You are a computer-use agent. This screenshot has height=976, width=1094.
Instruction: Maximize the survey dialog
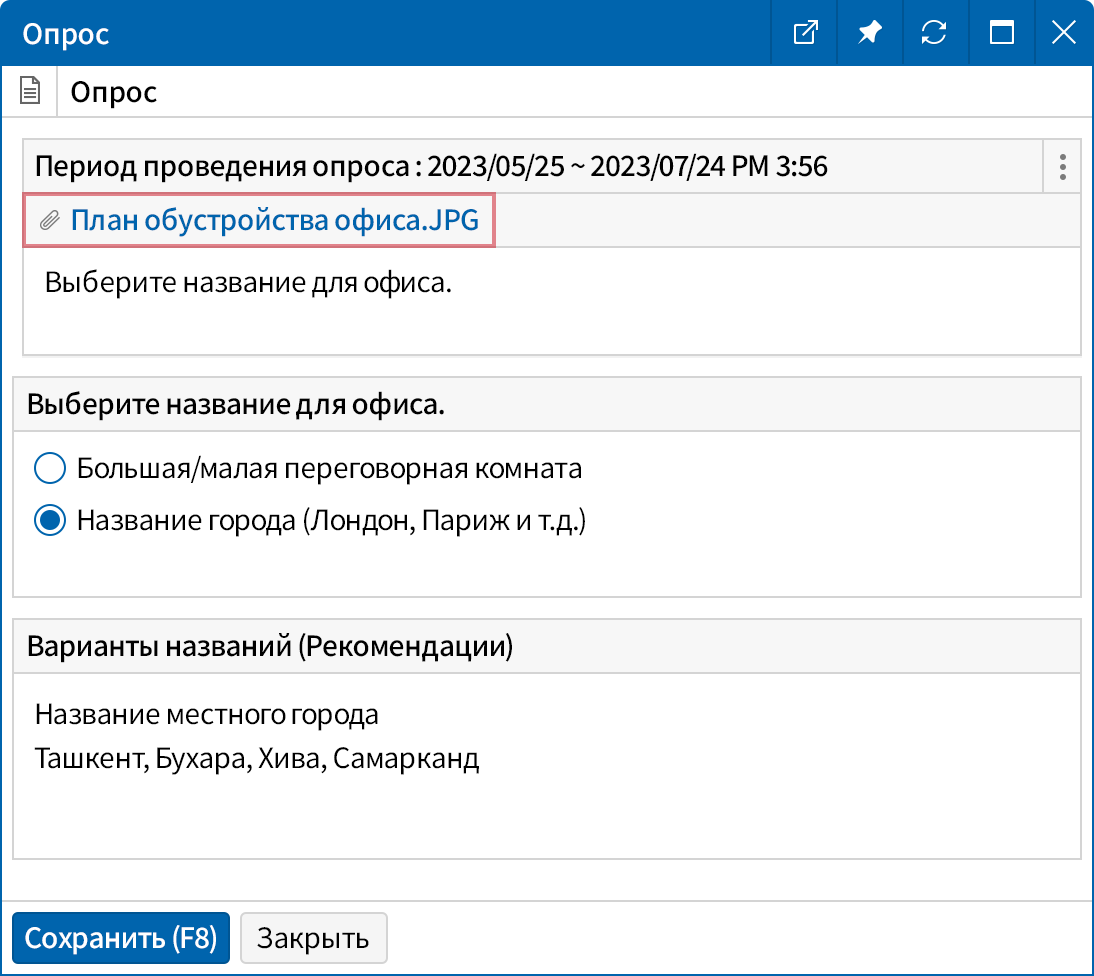pos(1001,32)
